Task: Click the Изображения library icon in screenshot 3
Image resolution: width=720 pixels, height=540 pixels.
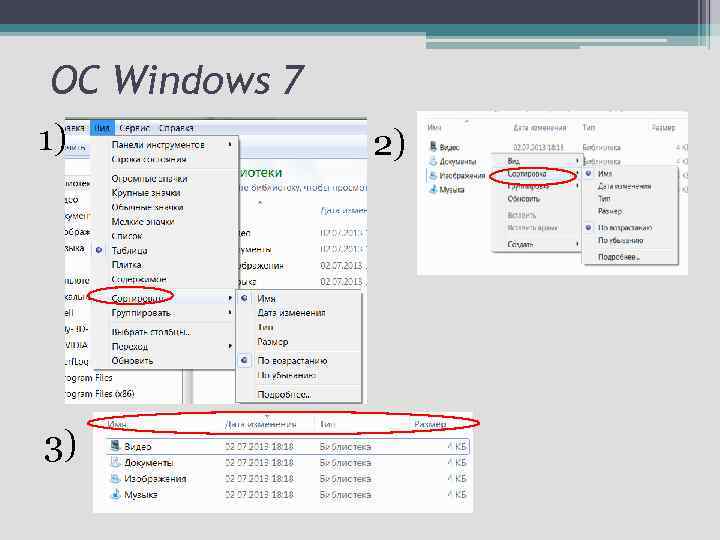Action: point(115,478)
